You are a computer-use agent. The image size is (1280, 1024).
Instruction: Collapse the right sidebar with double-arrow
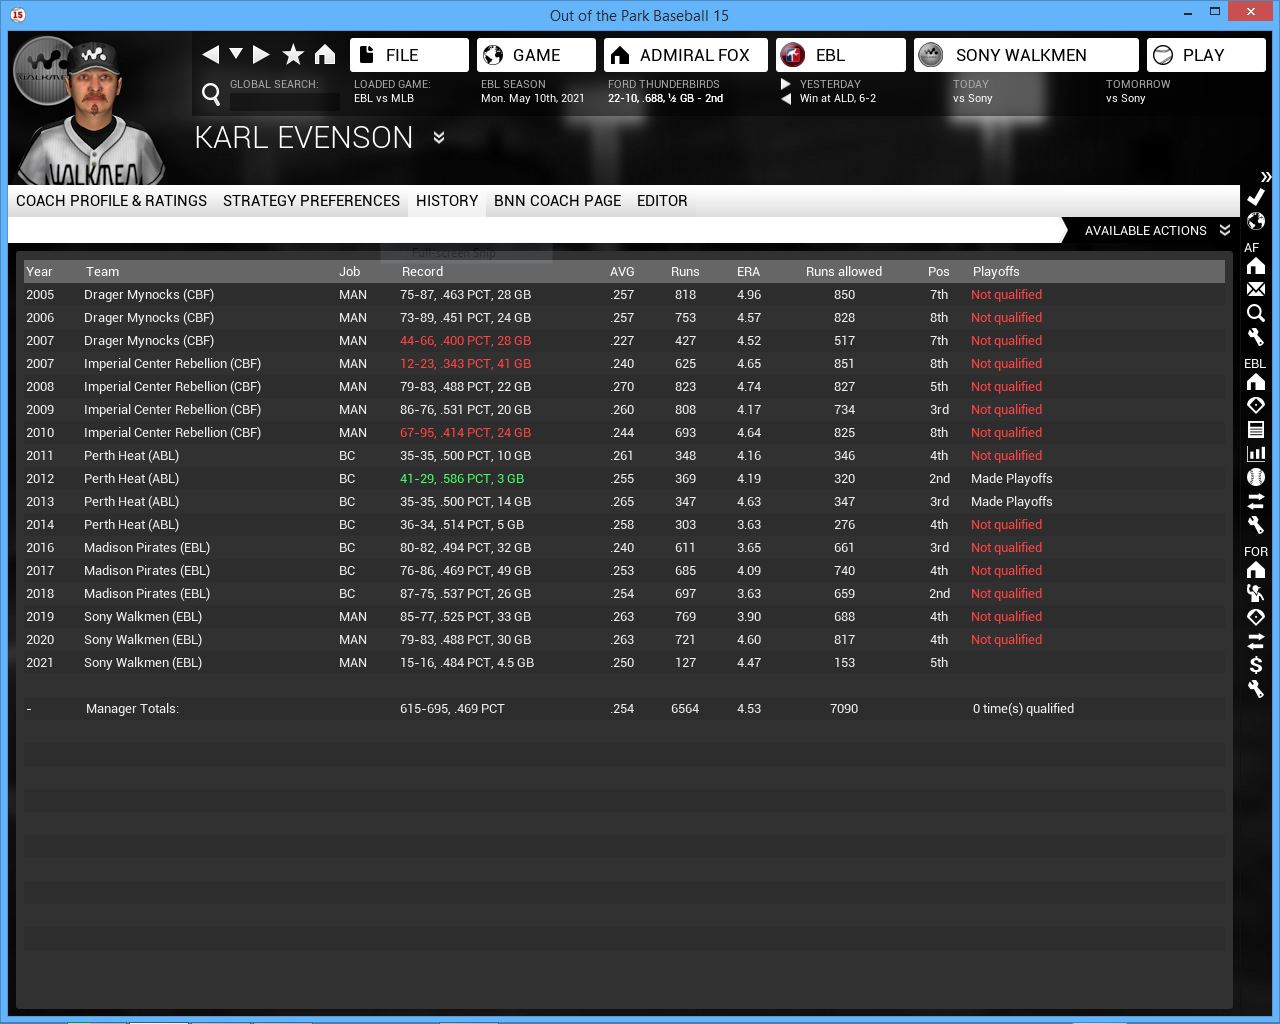pyautogui.click(x=1265, y=176)
